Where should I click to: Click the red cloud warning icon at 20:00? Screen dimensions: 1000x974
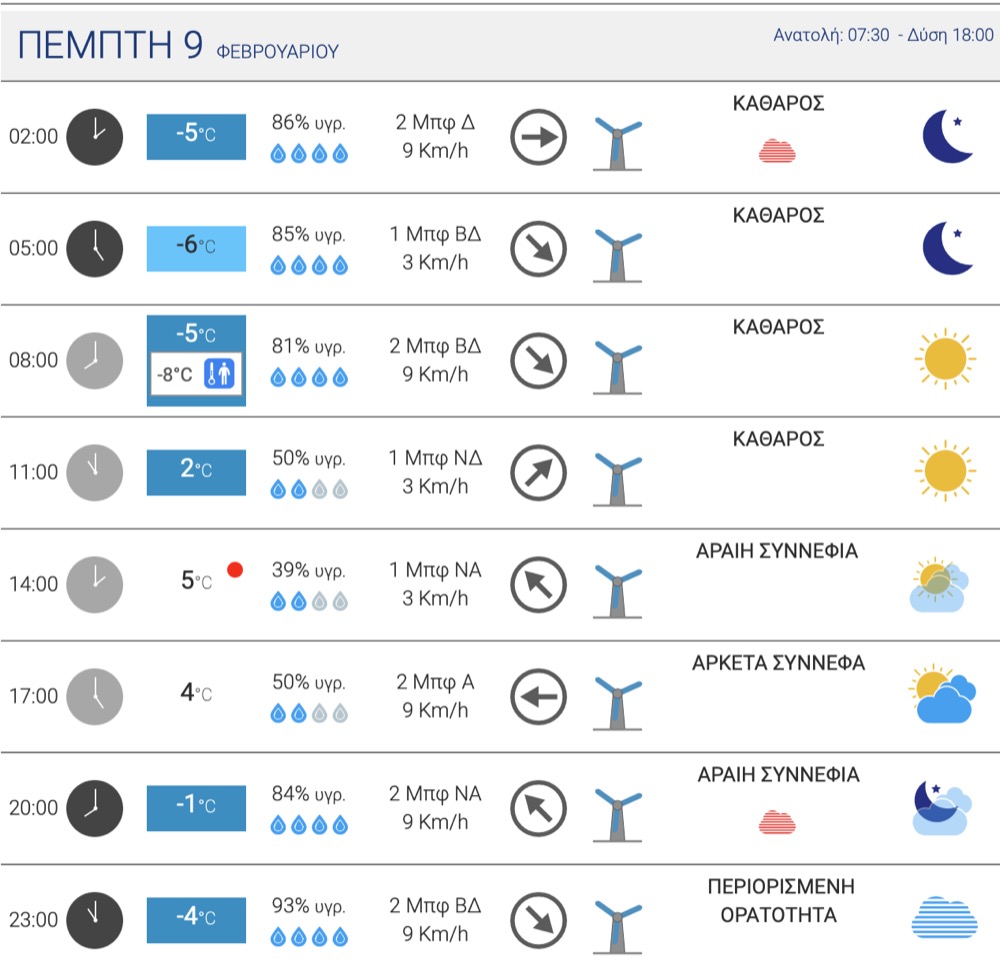777,822
